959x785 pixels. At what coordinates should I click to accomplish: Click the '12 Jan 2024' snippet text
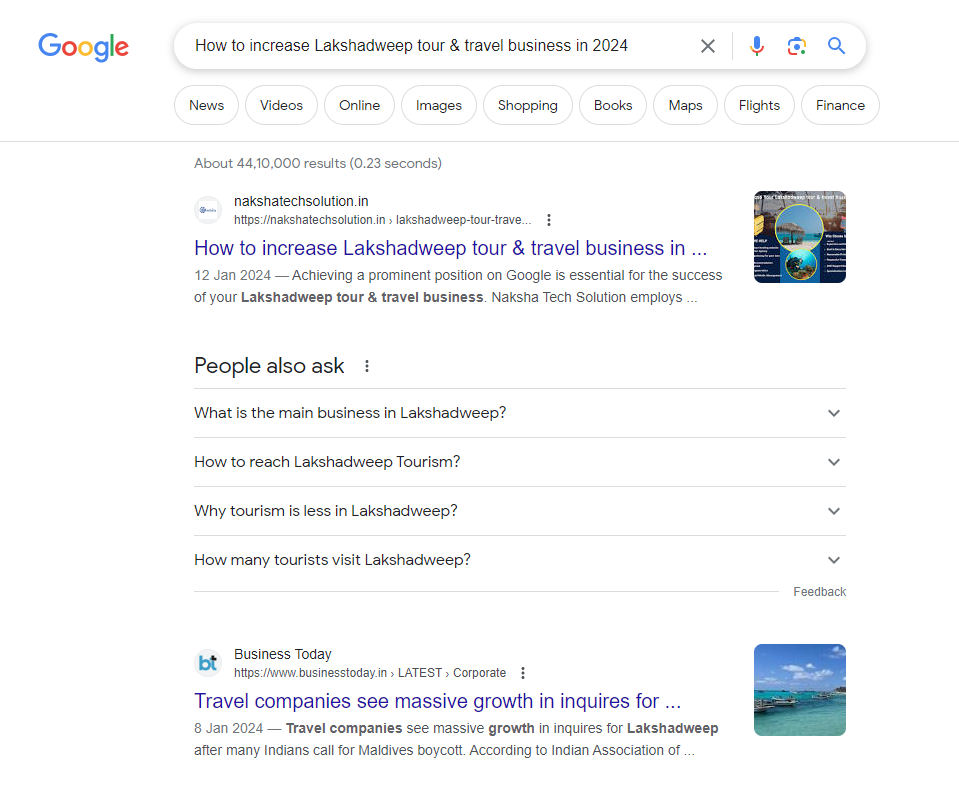(x=232, y=276)
